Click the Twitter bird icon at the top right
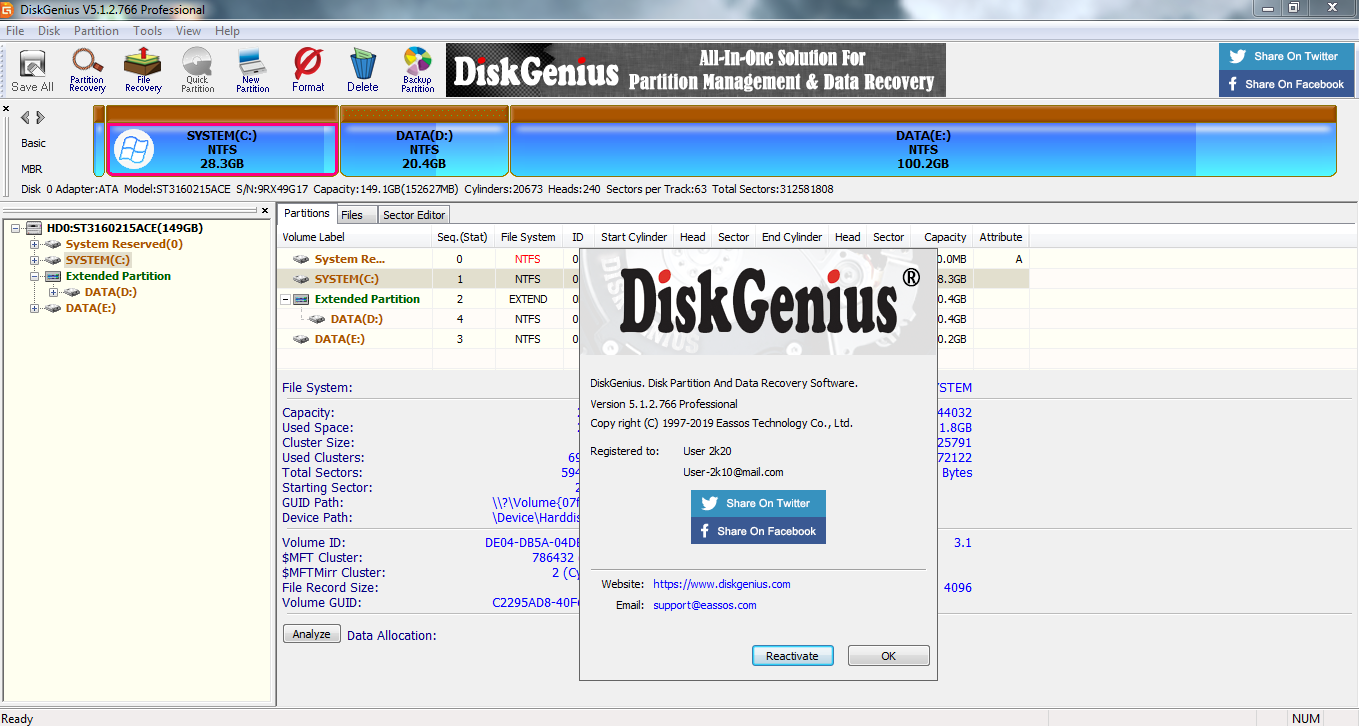 [x=1238, y=57]
